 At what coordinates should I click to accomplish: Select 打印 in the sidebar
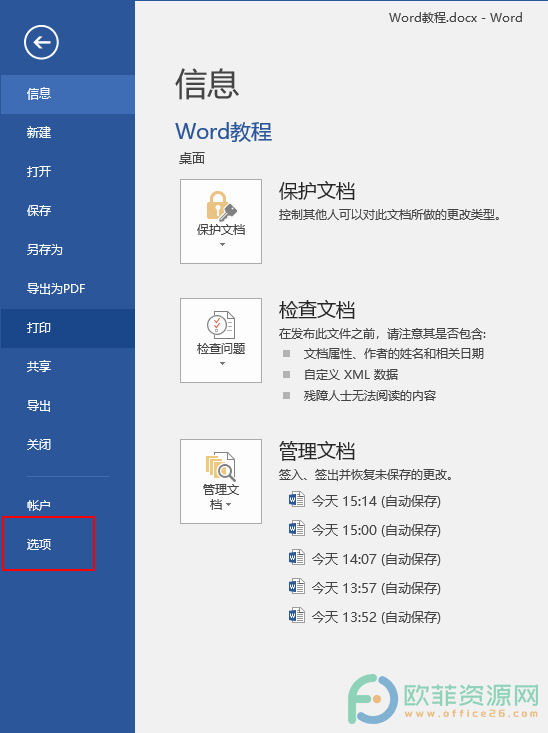click(68, 328)
